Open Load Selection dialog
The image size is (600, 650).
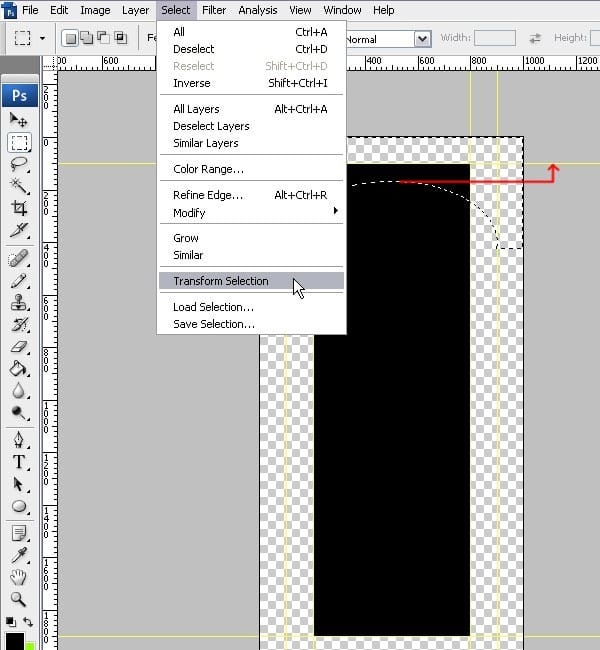tap(251, 307)
